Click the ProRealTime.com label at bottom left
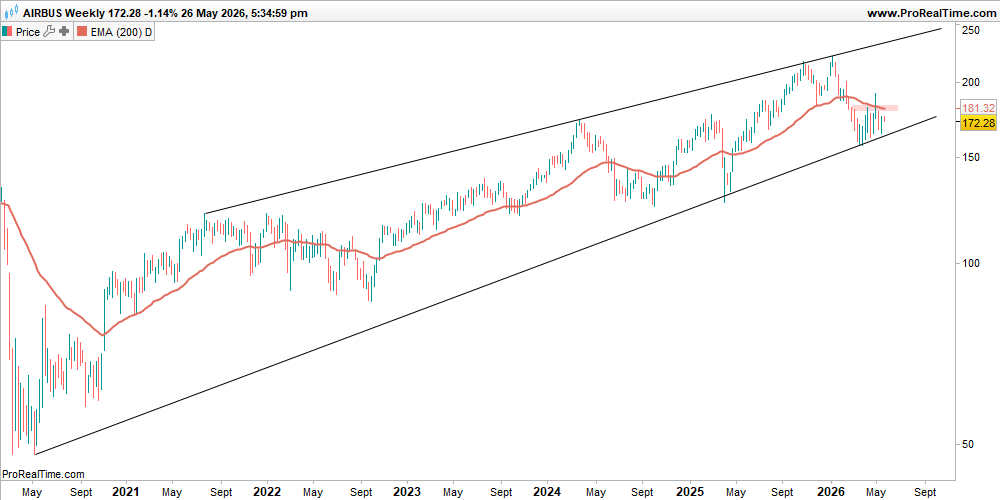 click(43, 474)
